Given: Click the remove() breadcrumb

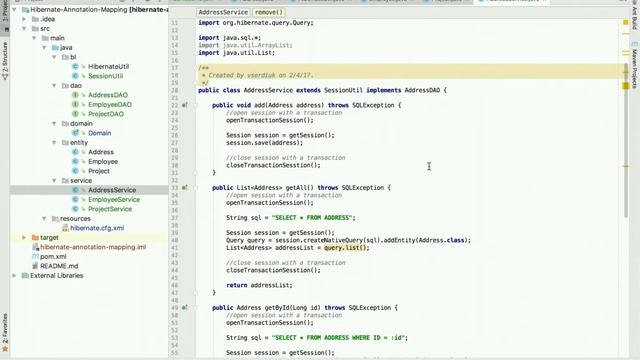Looking at the screenshot, I should 268,12.
